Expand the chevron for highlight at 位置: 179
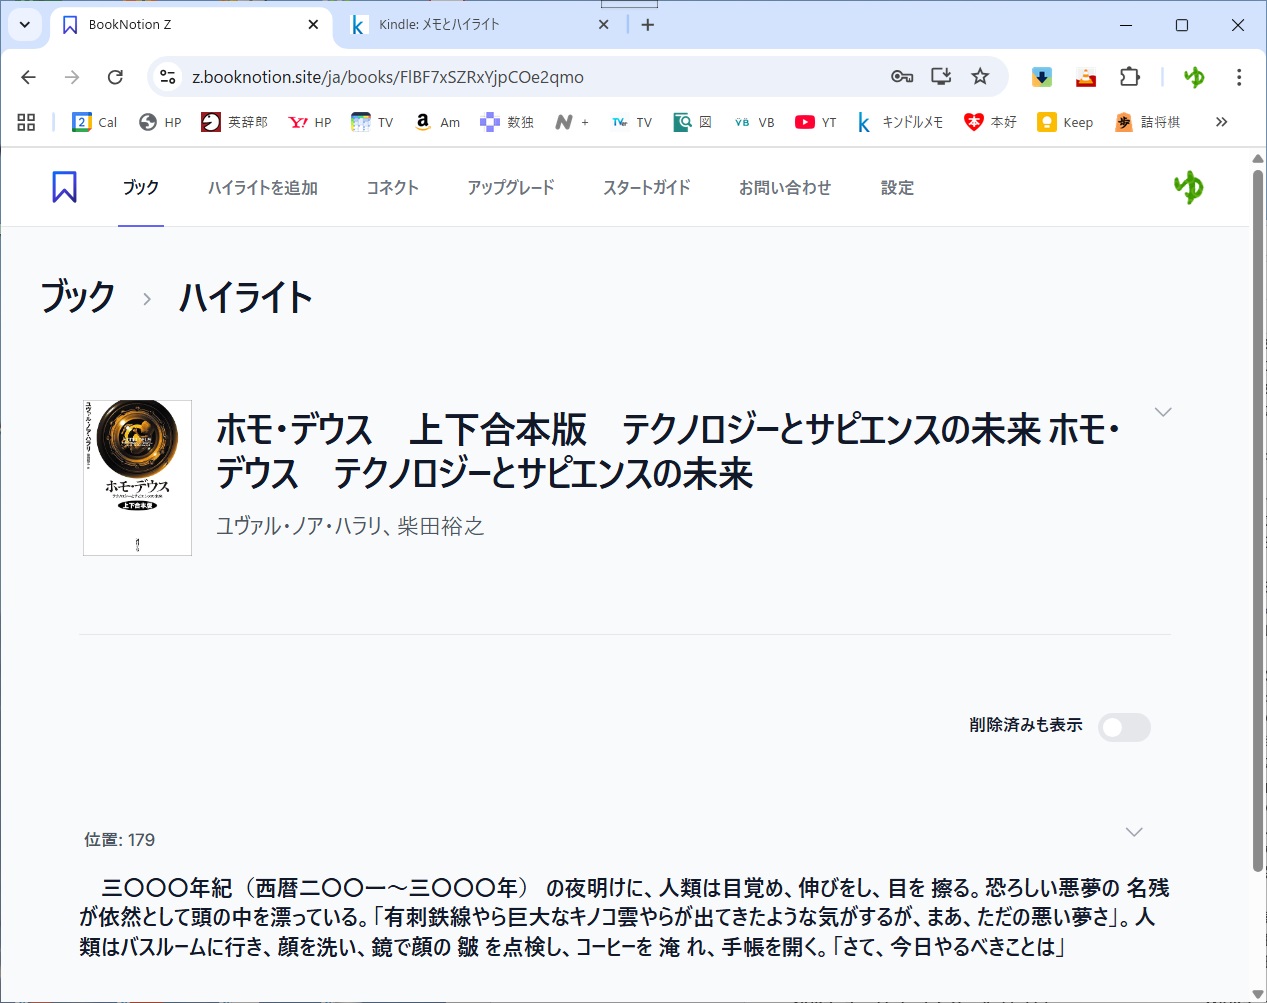 click(1133, 832)
